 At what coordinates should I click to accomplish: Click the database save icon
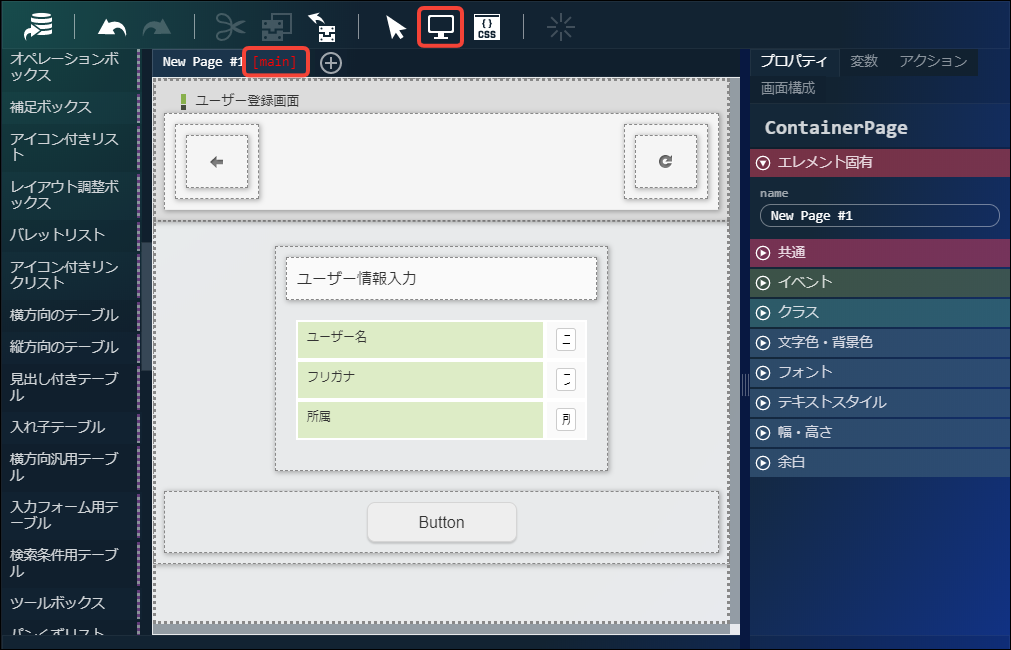pyautogui.click(x=39, y=27)
